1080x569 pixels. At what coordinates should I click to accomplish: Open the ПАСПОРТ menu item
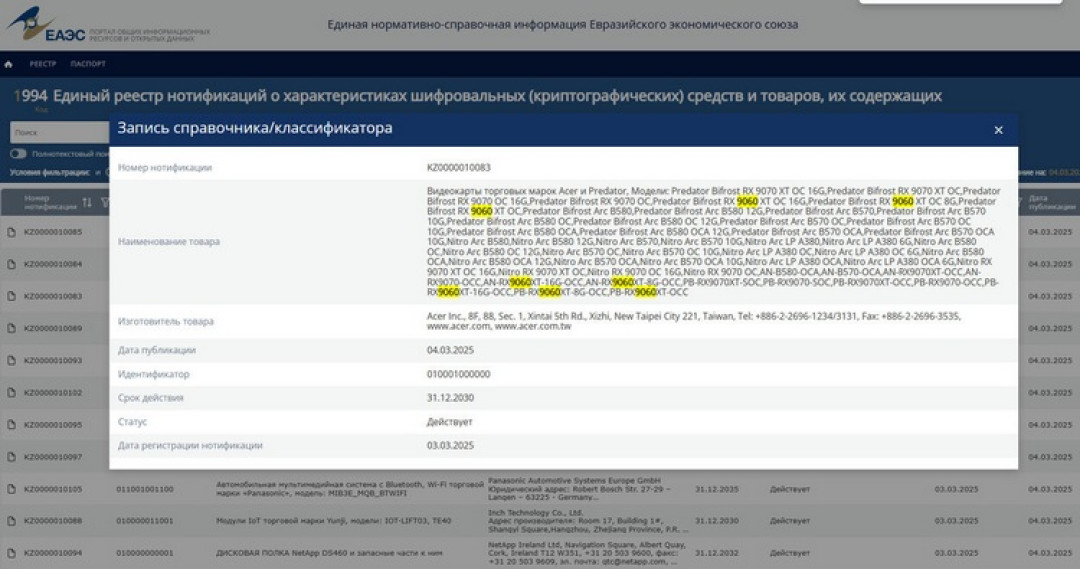point(88,64)
